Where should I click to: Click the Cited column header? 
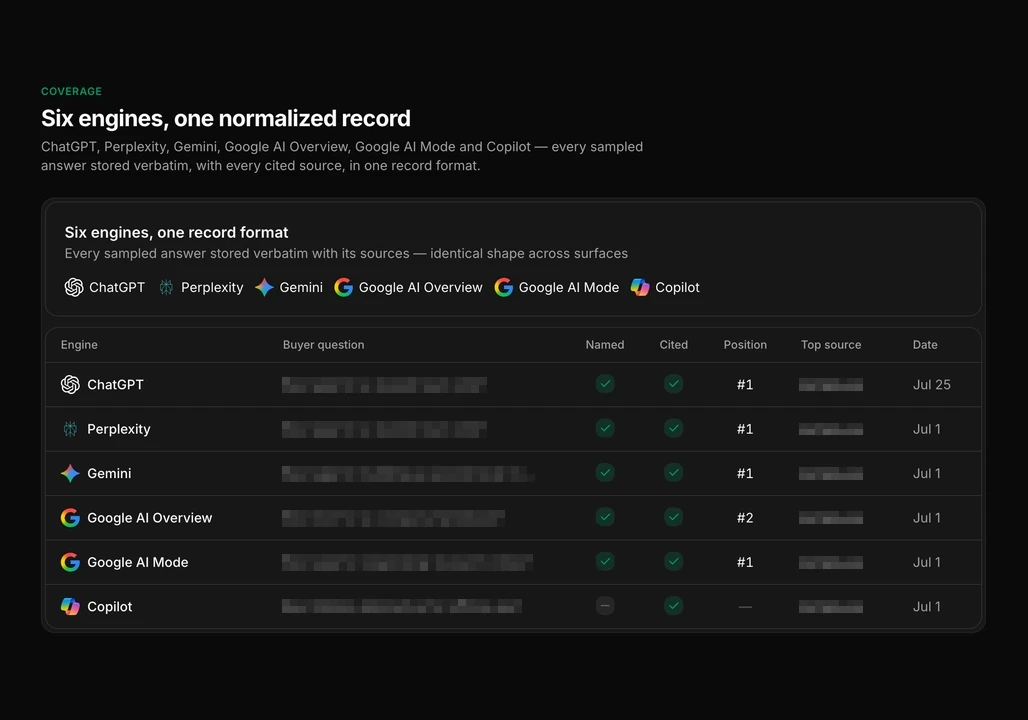click(673, 345)
